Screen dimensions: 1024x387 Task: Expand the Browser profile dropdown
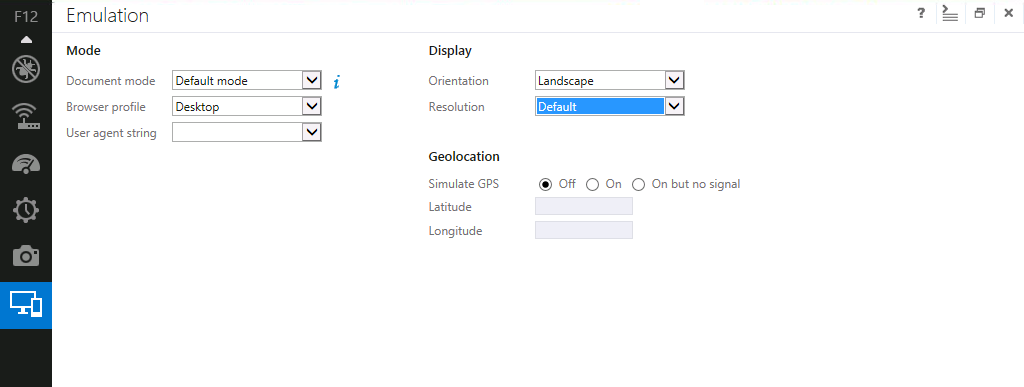pyautogui.click(x=247, y=106)
